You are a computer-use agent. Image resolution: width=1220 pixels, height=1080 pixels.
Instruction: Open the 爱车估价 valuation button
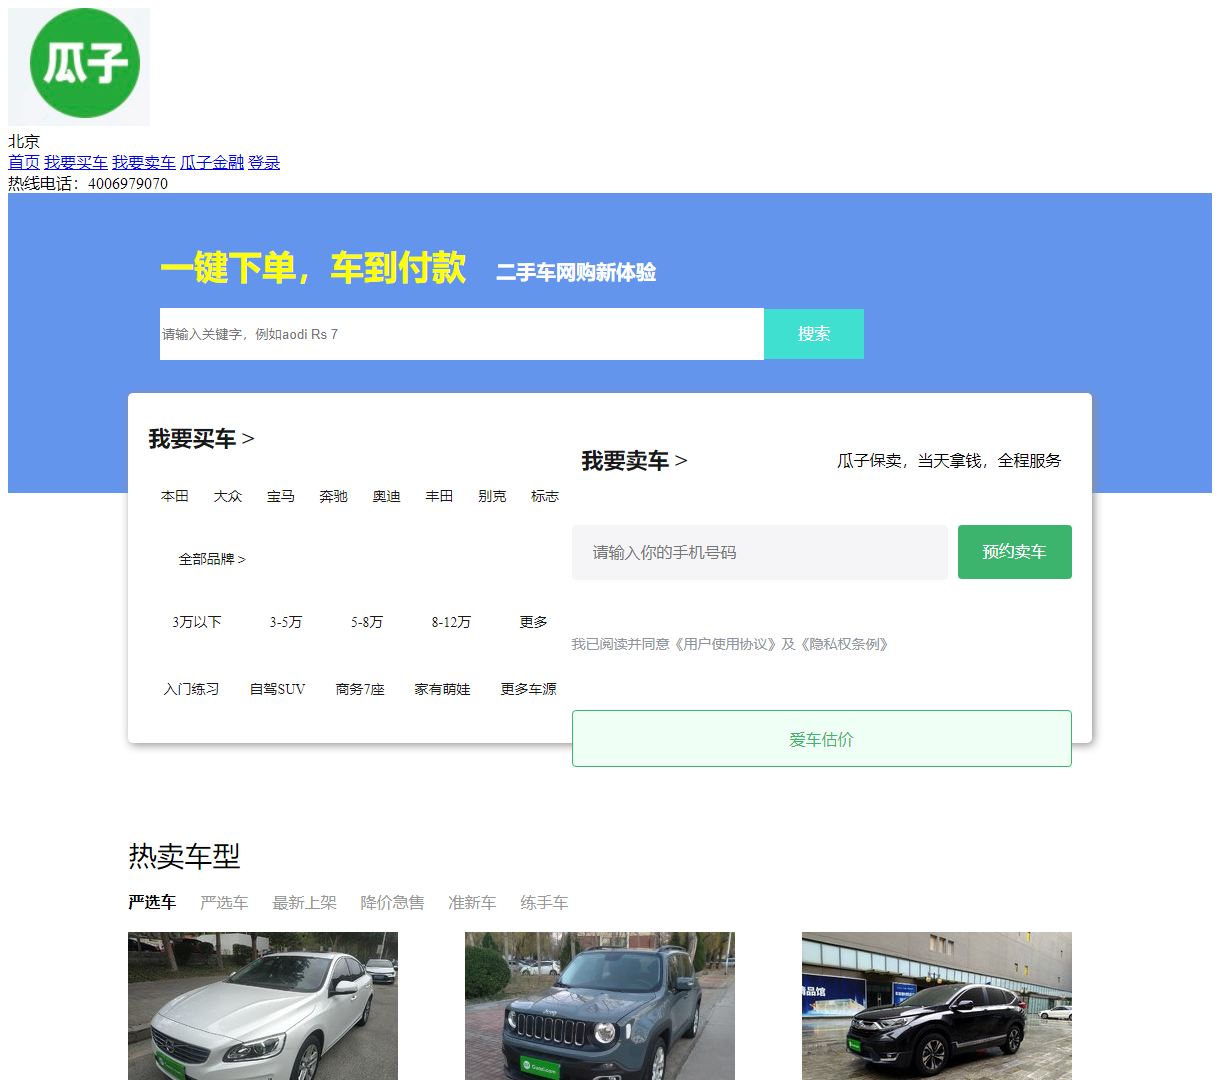point(821,738)
